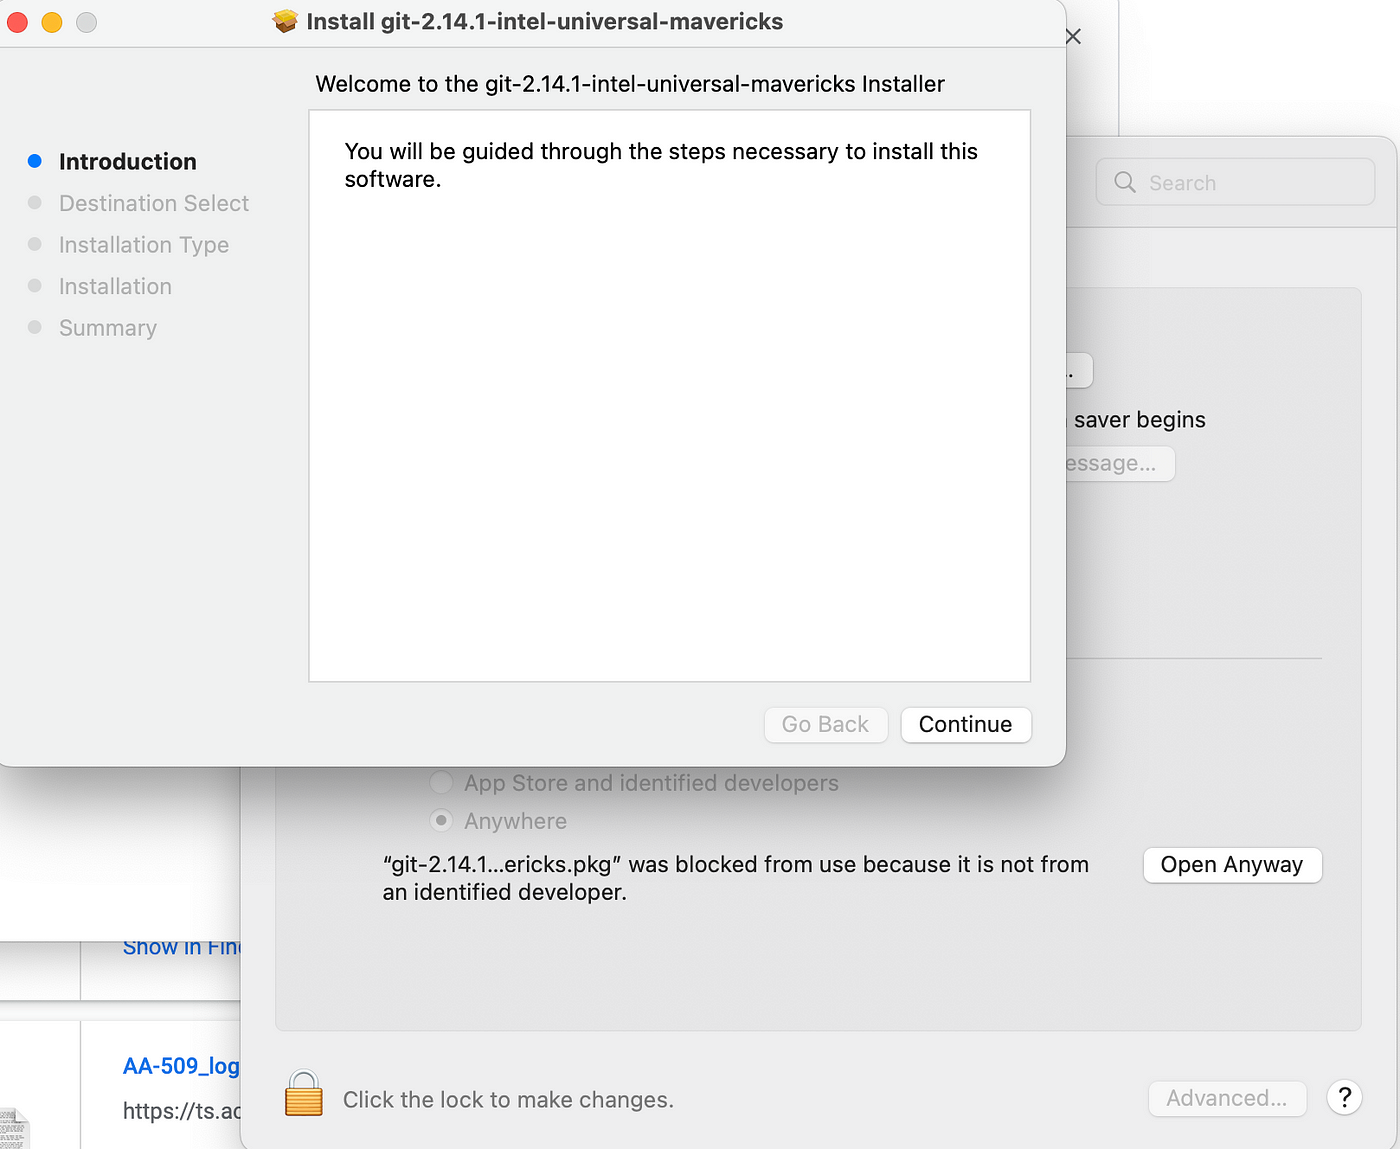Click Open Anyway in the Security preferences window
The width and height of the screenshot is (1400, 1149).
coord(1232,865)
